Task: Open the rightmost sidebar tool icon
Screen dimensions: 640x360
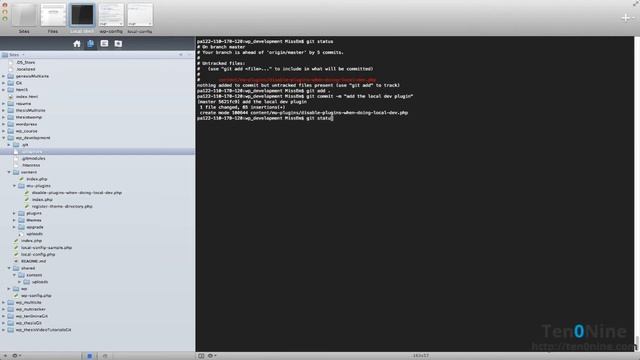Action: click(x=118, y=44)
